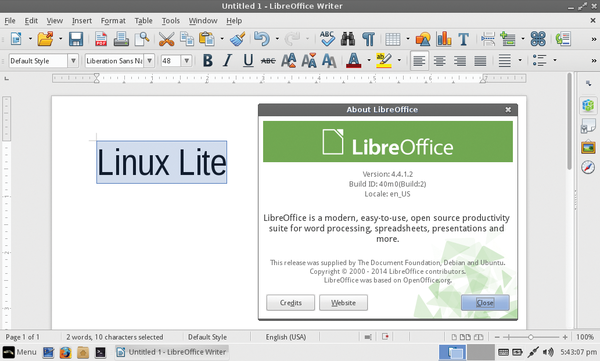
Task: Open the Gallery icon in sidebar
Action: (588, 147)
